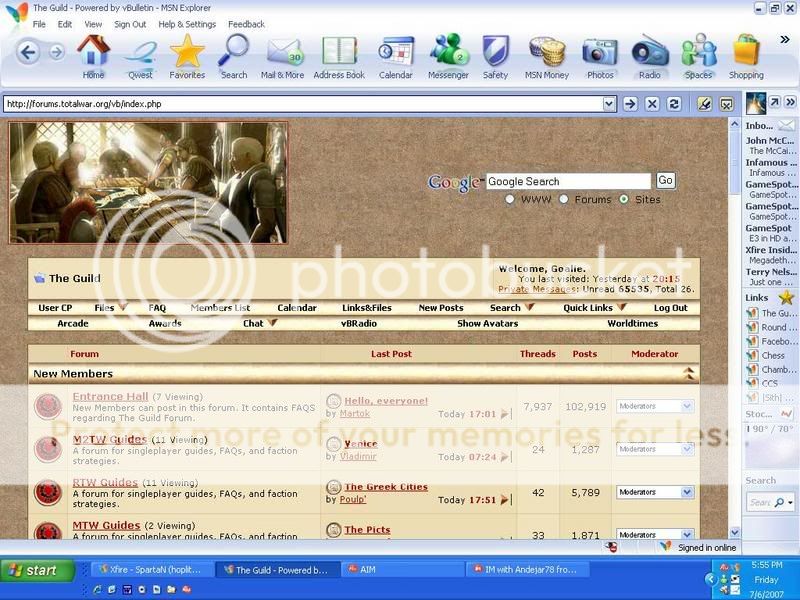The height and width of the screenshot is (600, 800).
Task: Open Mail & More envelope icon
Action: pos(282,58)
